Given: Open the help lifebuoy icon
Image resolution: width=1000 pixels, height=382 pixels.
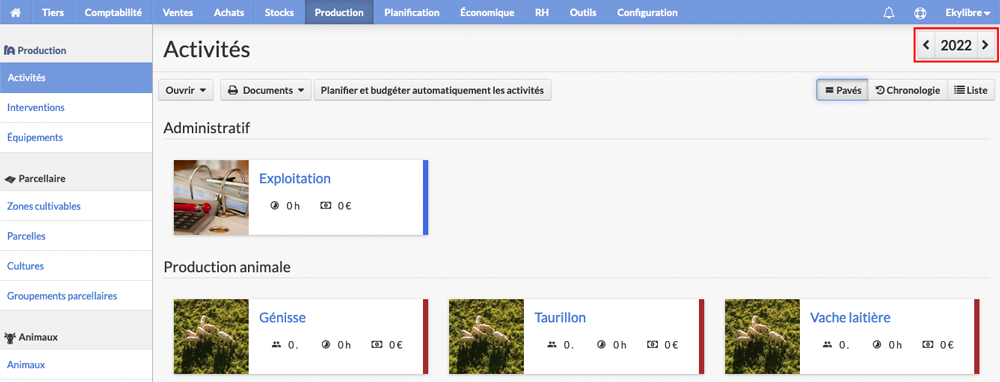Looking at the screenshot, I should [x=920, y=13].
